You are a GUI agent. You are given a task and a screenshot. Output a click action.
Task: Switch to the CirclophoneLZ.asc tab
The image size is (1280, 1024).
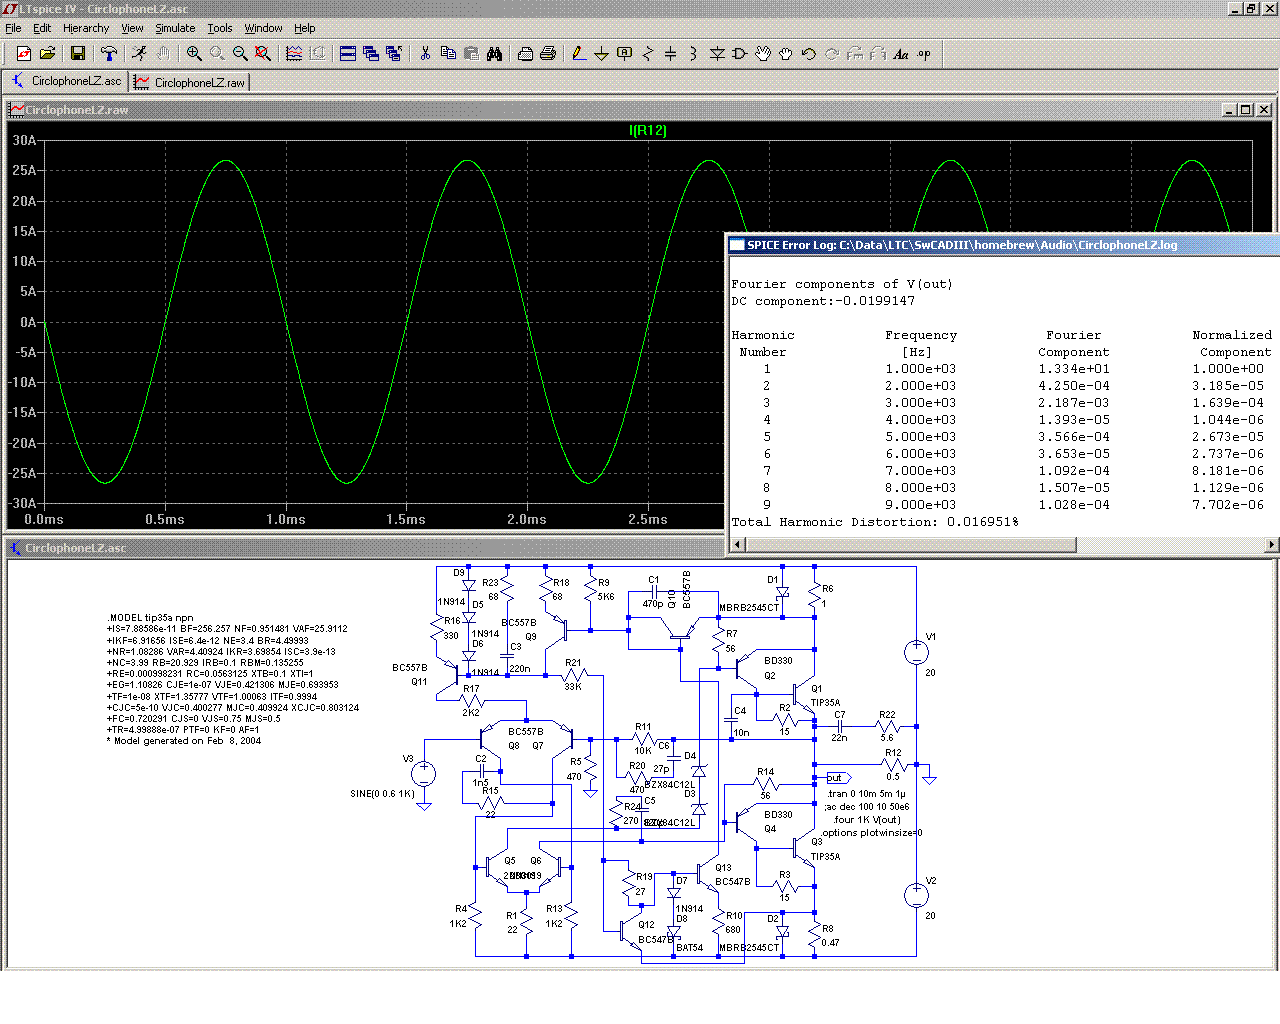point(67,82)
